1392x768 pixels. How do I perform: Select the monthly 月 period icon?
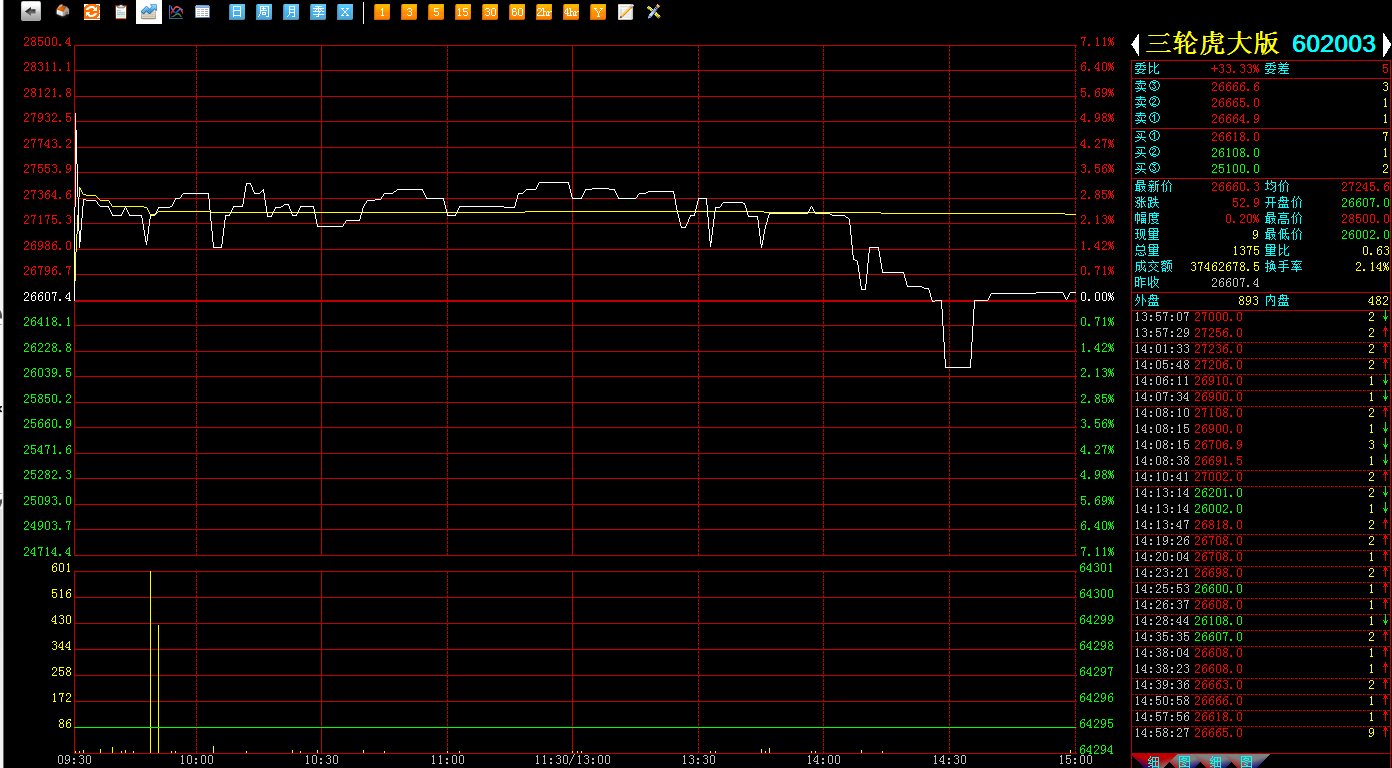click(291, 12)
